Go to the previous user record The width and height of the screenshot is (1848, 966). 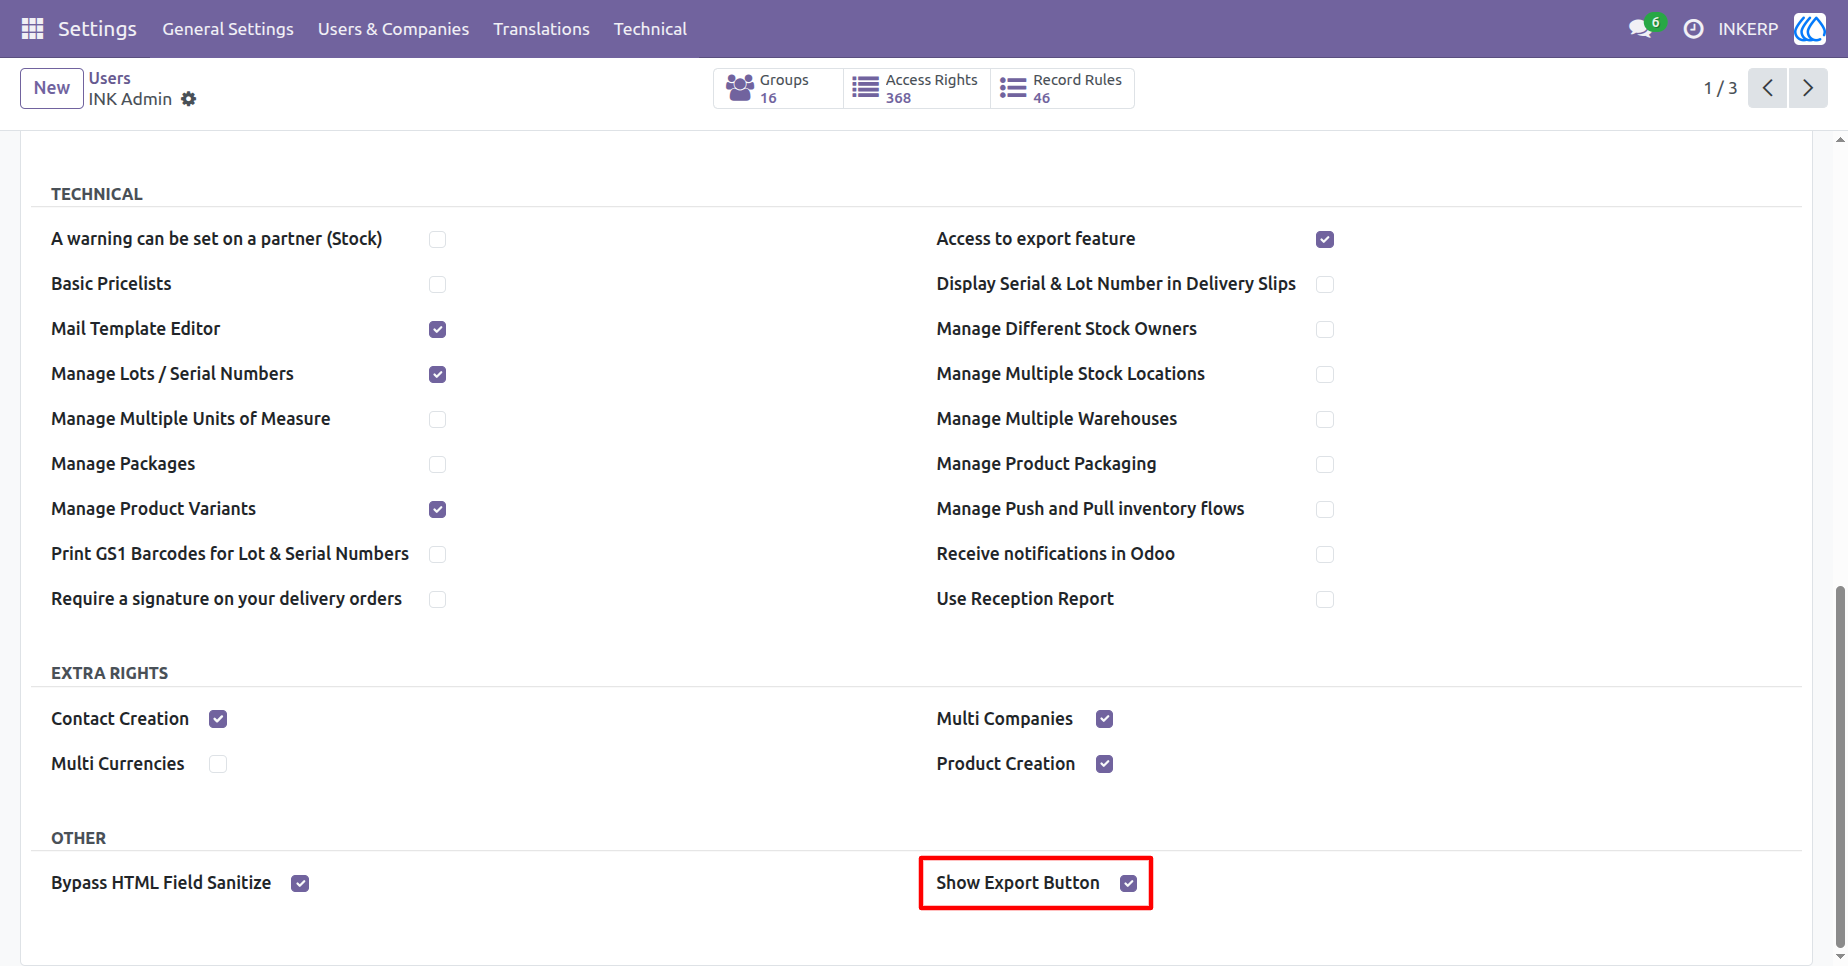pos(1767,88)
